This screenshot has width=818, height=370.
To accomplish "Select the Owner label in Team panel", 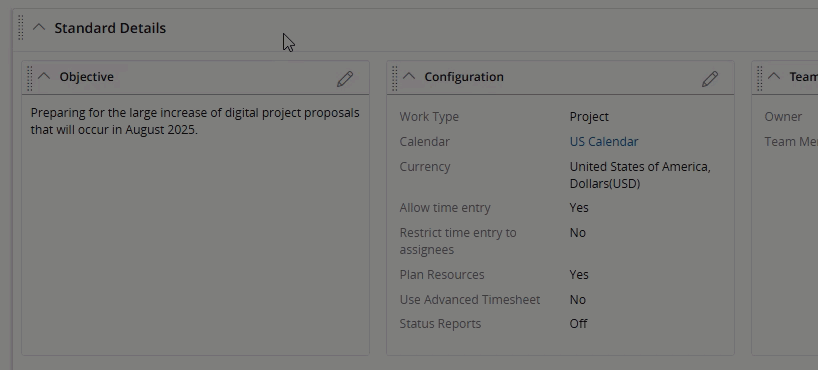I will point(783,117).
